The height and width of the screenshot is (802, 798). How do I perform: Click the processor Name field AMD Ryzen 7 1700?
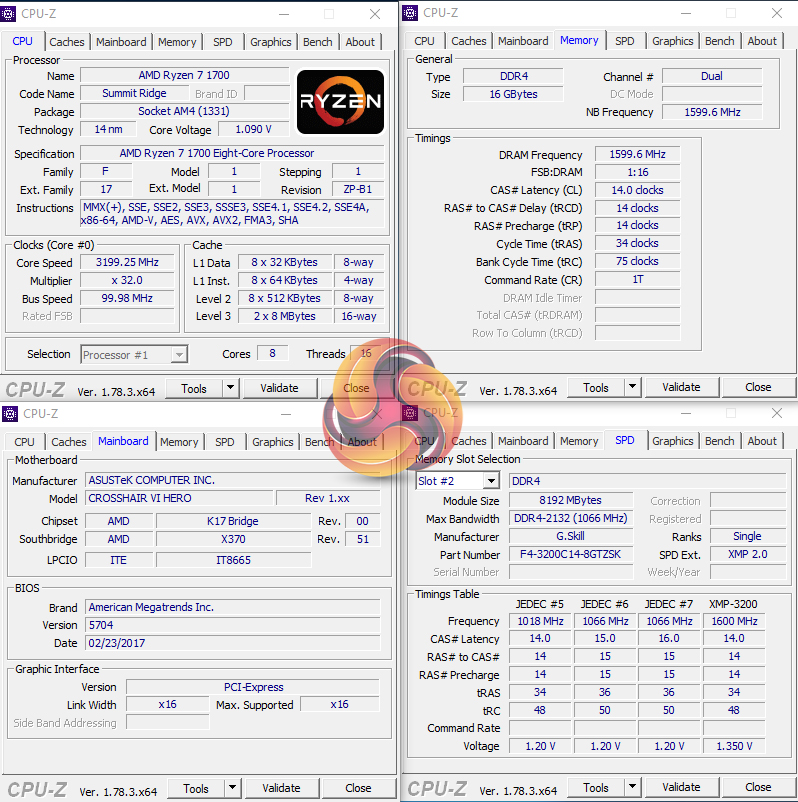point(184,75)
